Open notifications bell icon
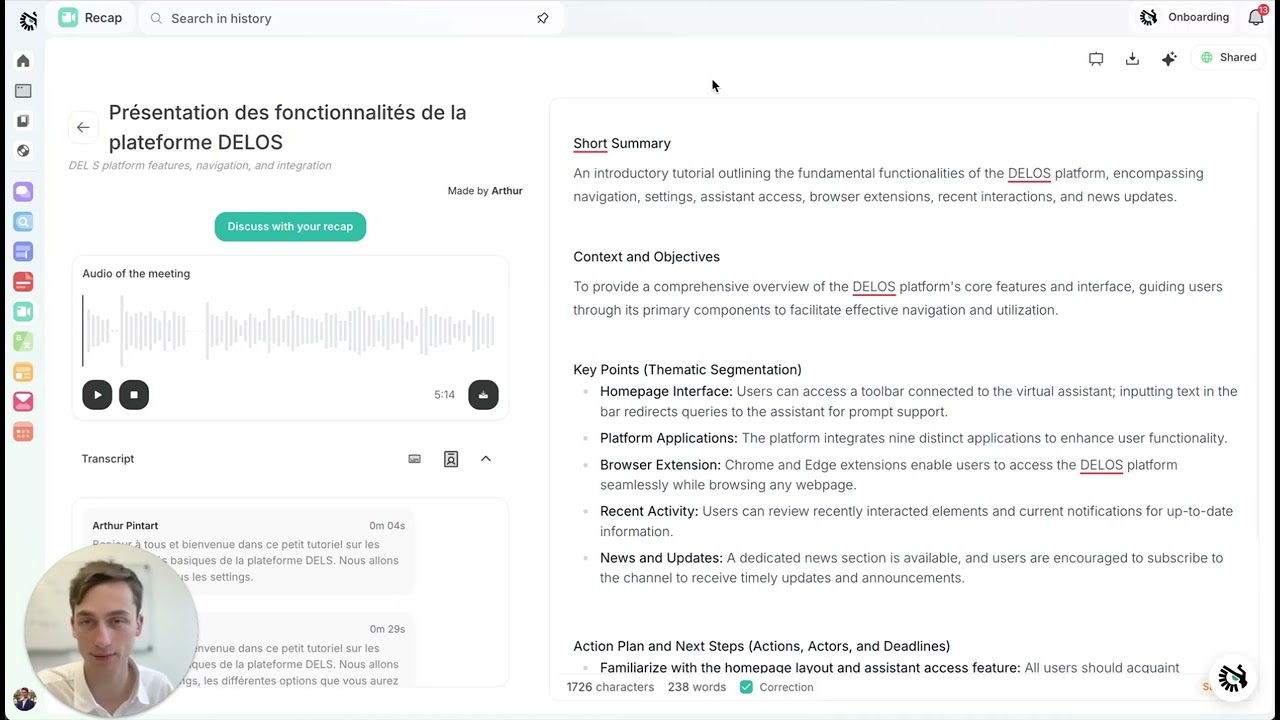The width and height of the screenshot is (1280, 720). click(1256, 17)
